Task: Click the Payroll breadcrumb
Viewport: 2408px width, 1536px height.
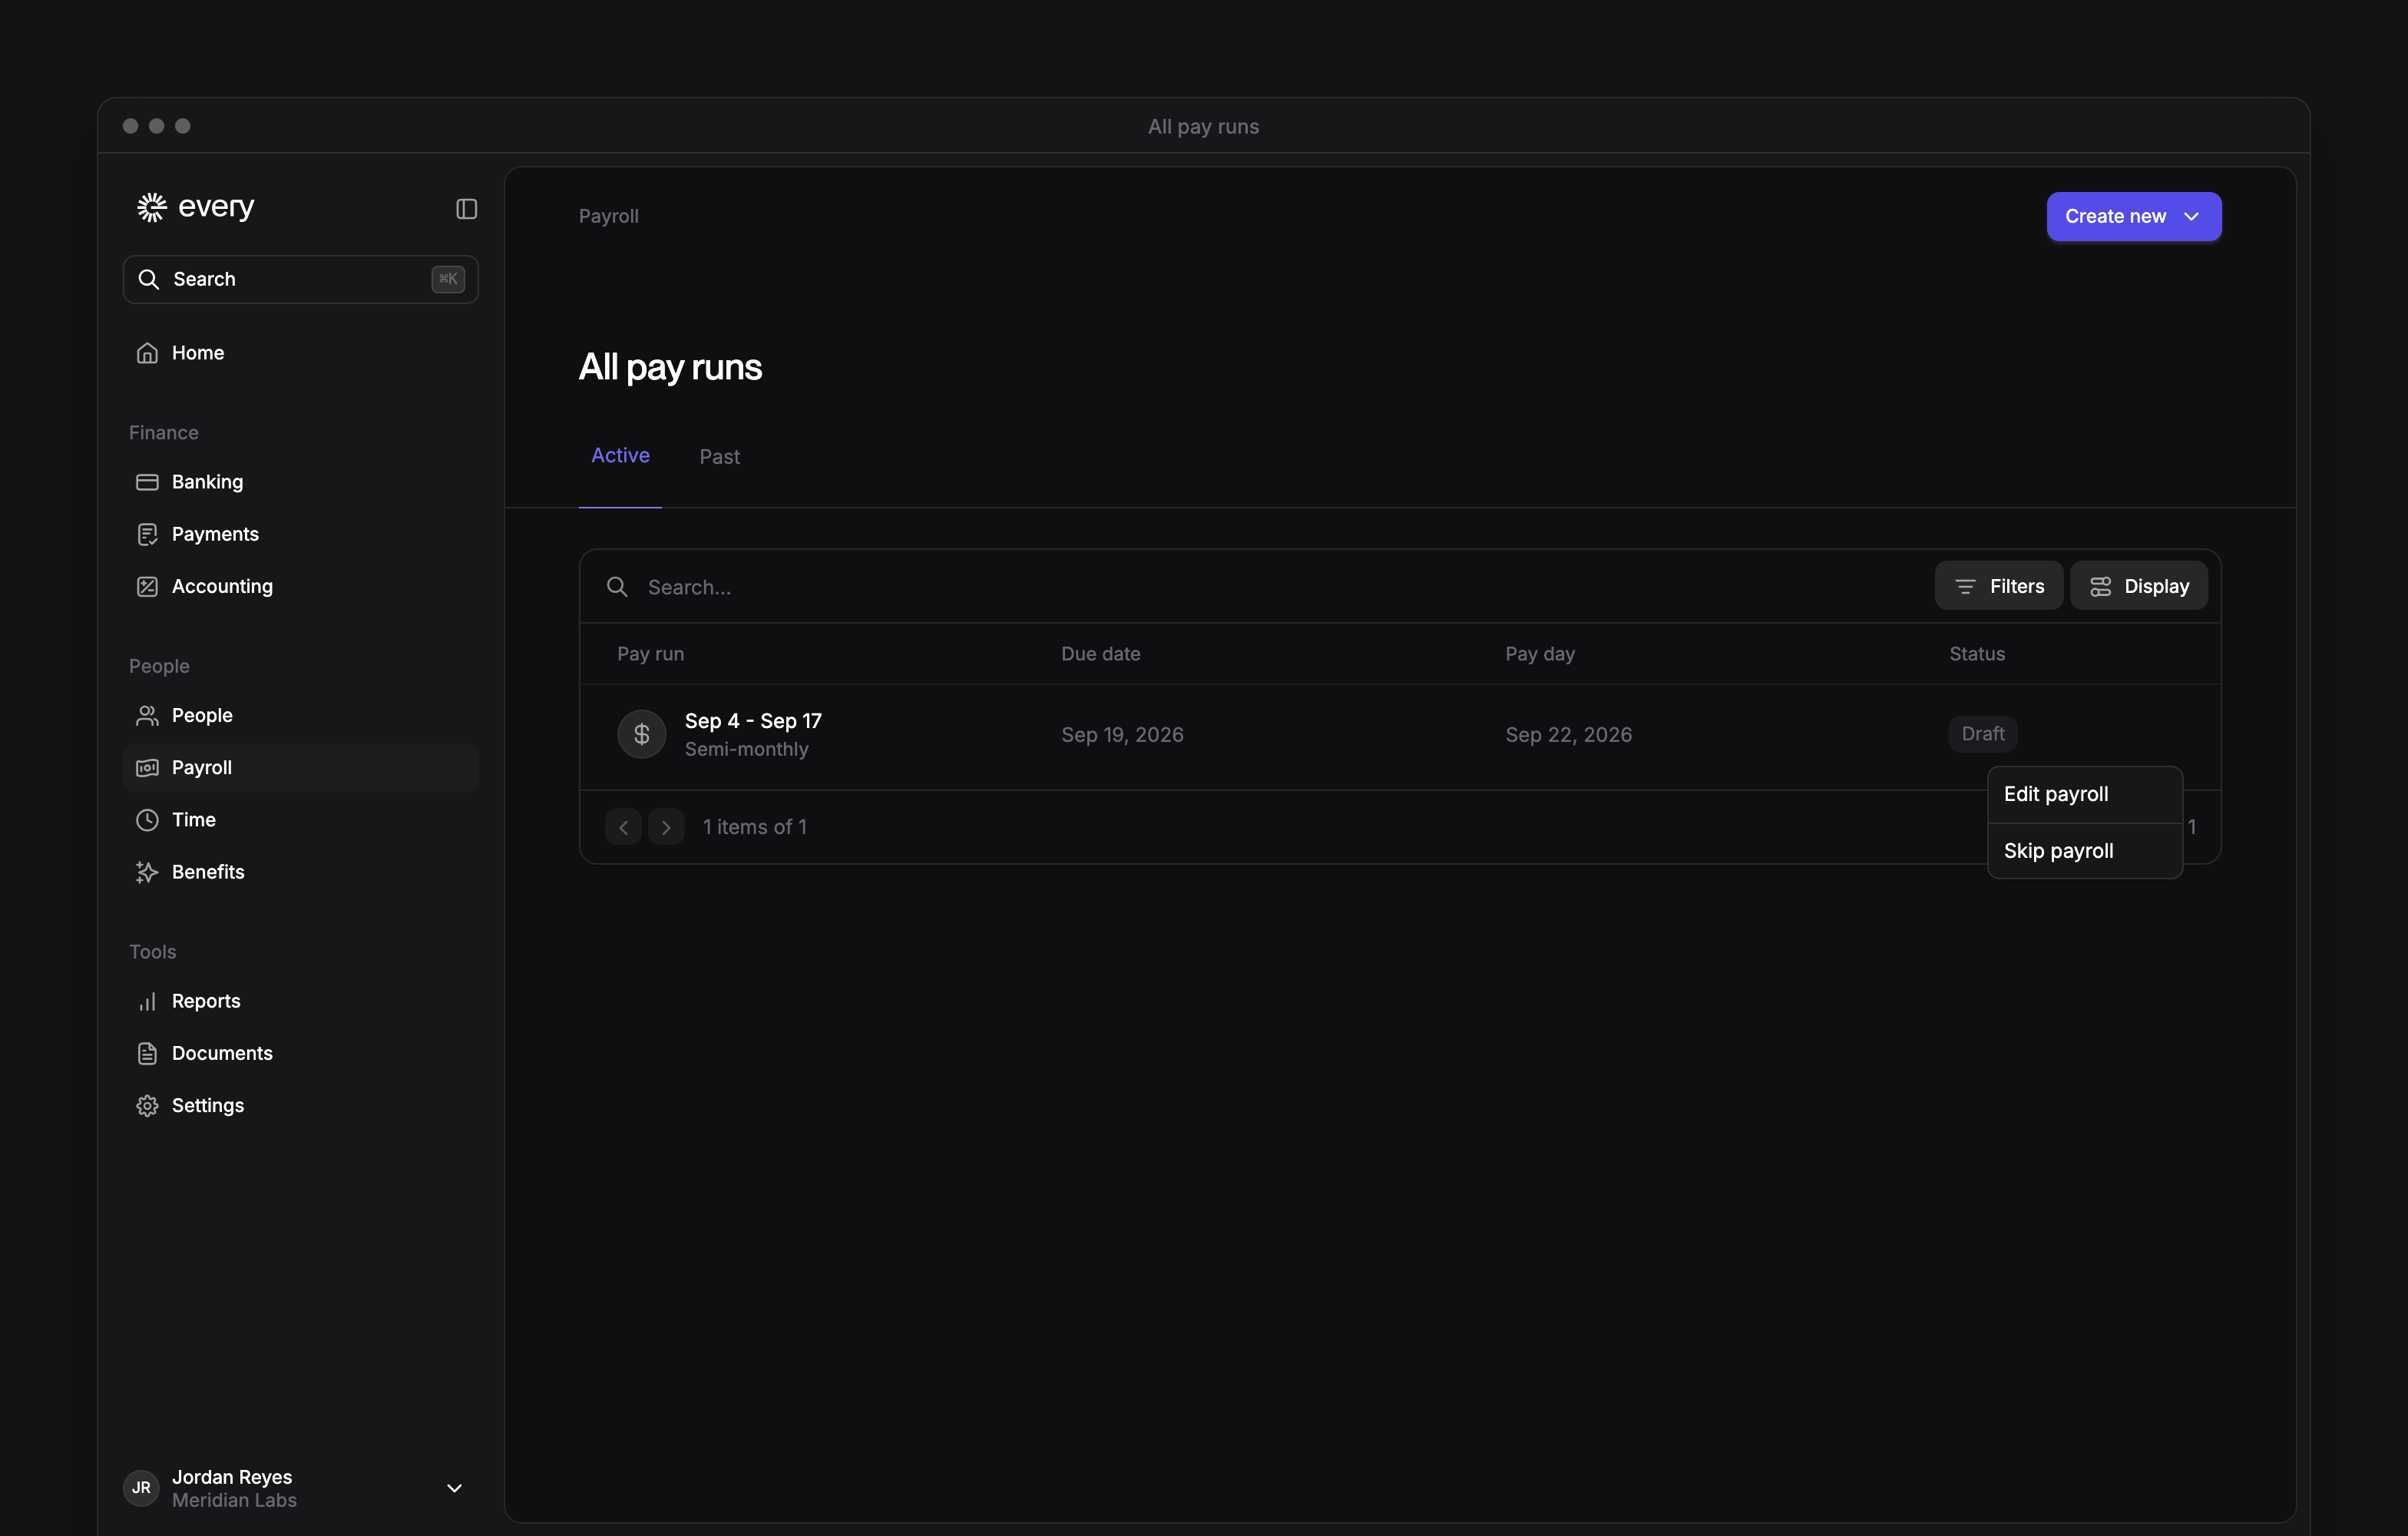Action: coord(608,216)
